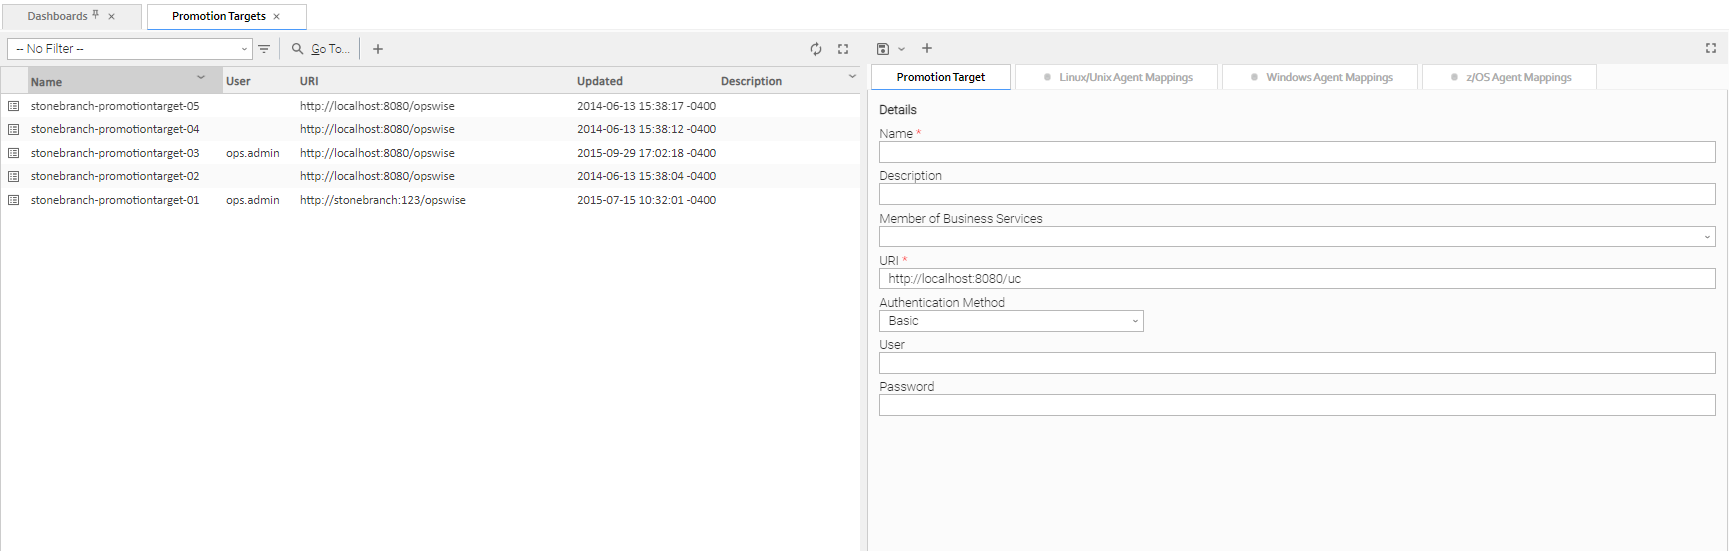Maximize the list pane with fullscreen icon
Screen dimensions: 1729x551
(x=843, y=49)
